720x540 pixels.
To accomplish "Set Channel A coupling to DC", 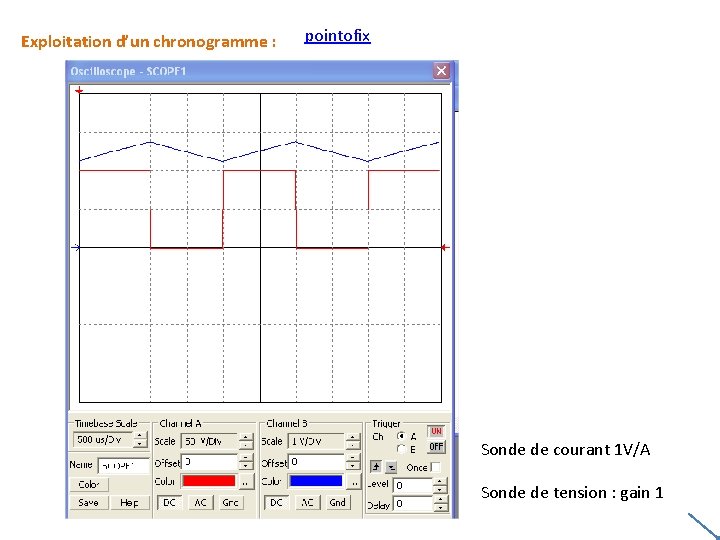I will coord(169,502).
